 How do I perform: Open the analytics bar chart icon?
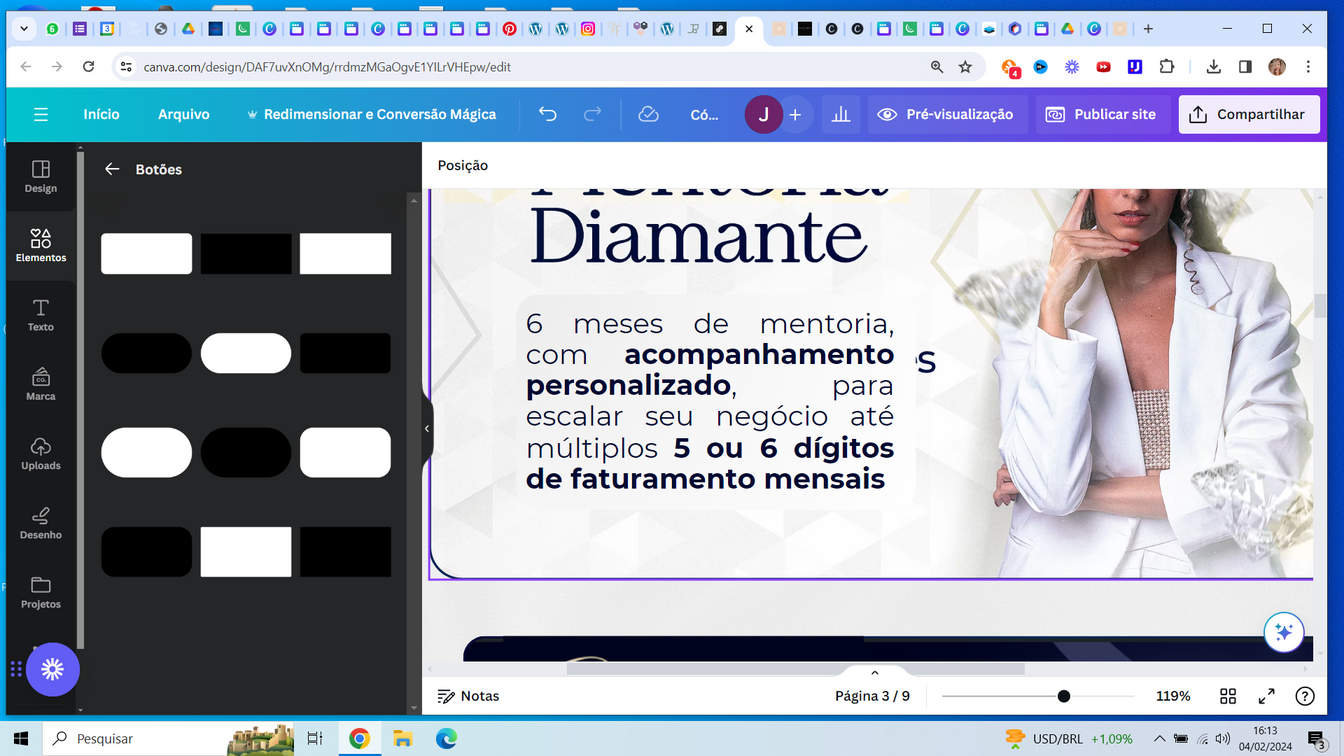coord(841,114)
